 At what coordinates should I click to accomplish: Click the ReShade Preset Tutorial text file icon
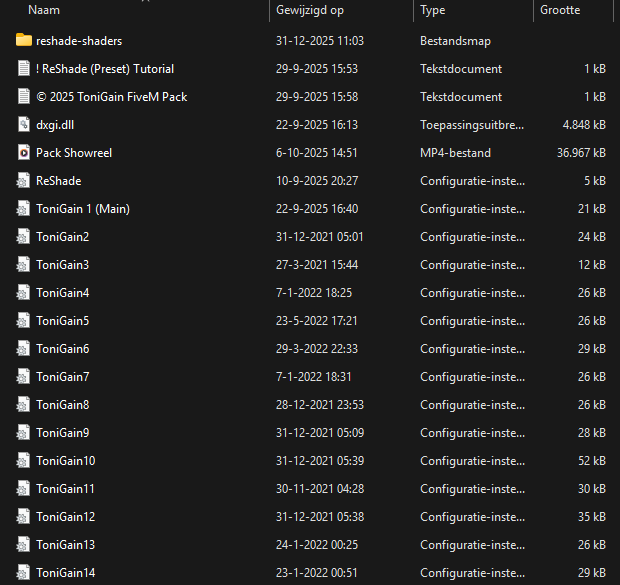coord(25,69)
